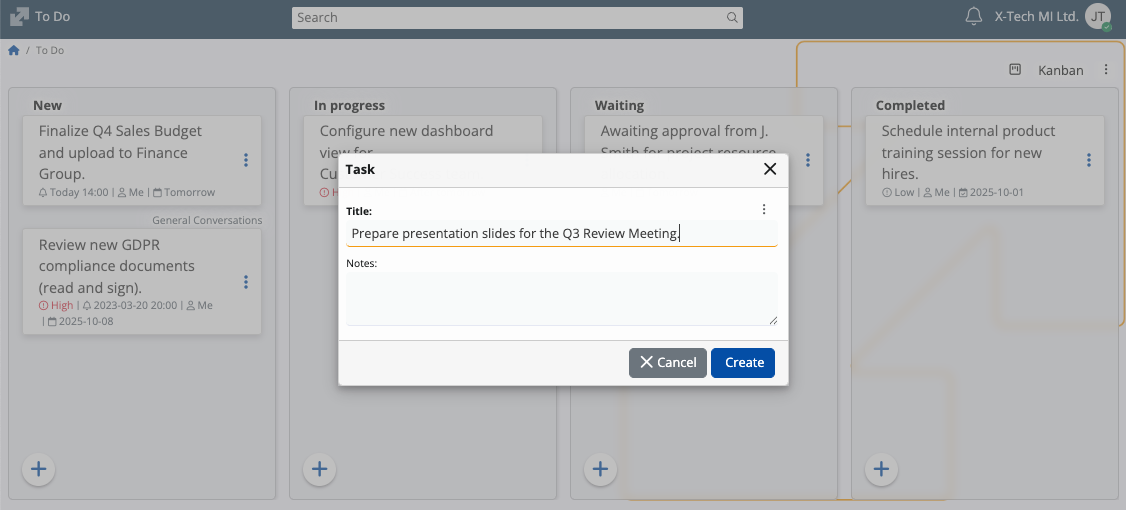Add a task to the New column
Screen dimensions: 1126x510
(38, 468)
